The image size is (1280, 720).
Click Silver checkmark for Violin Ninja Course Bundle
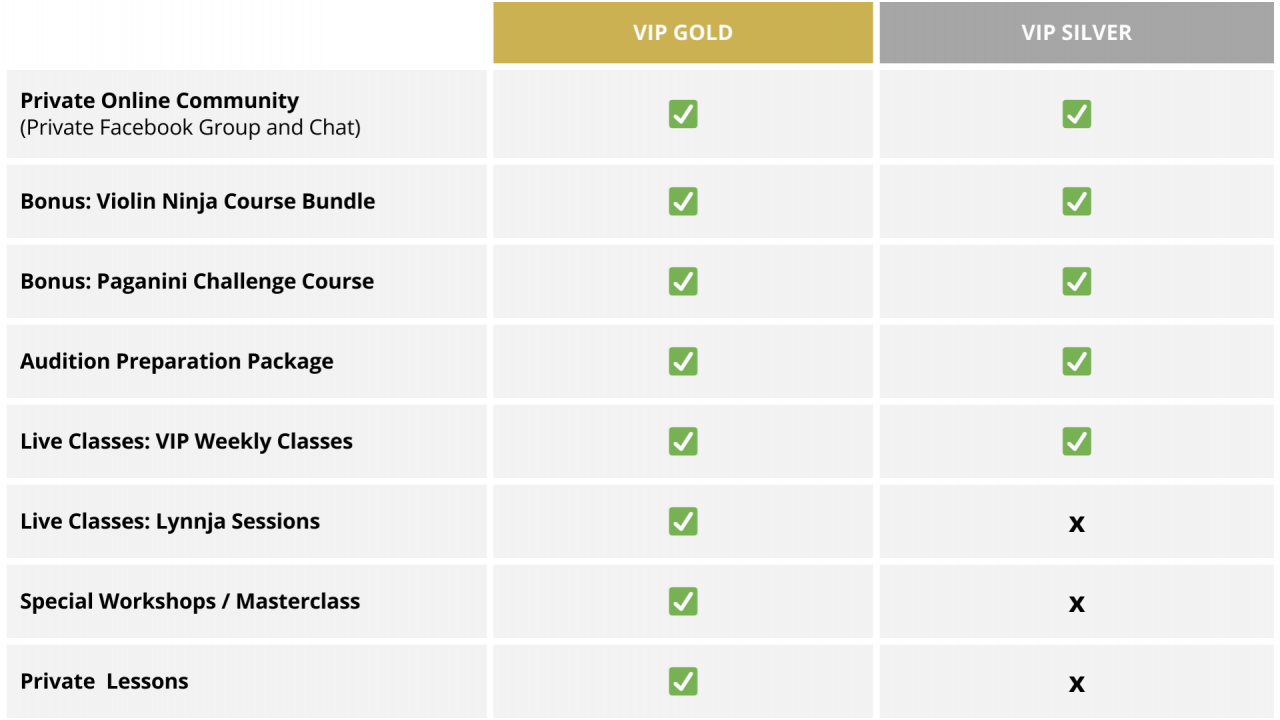point(1077,201)
